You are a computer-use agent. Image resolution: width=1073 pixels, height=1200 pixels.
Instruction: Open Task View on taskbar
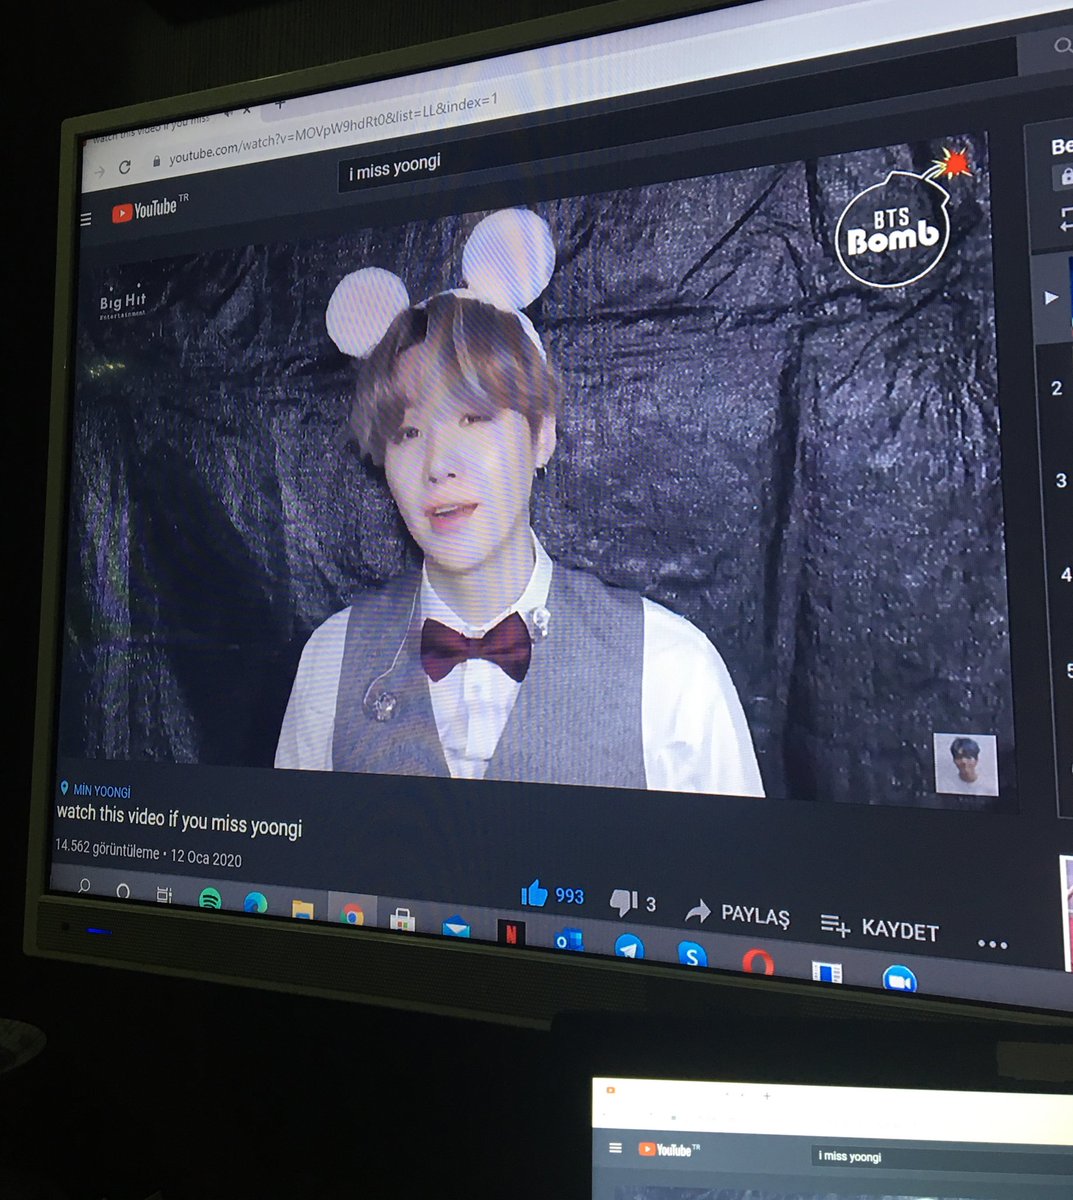pos(164,893)
